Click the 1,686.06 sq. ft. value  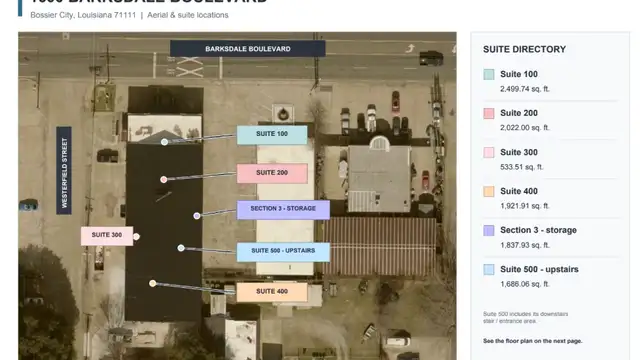525,284
